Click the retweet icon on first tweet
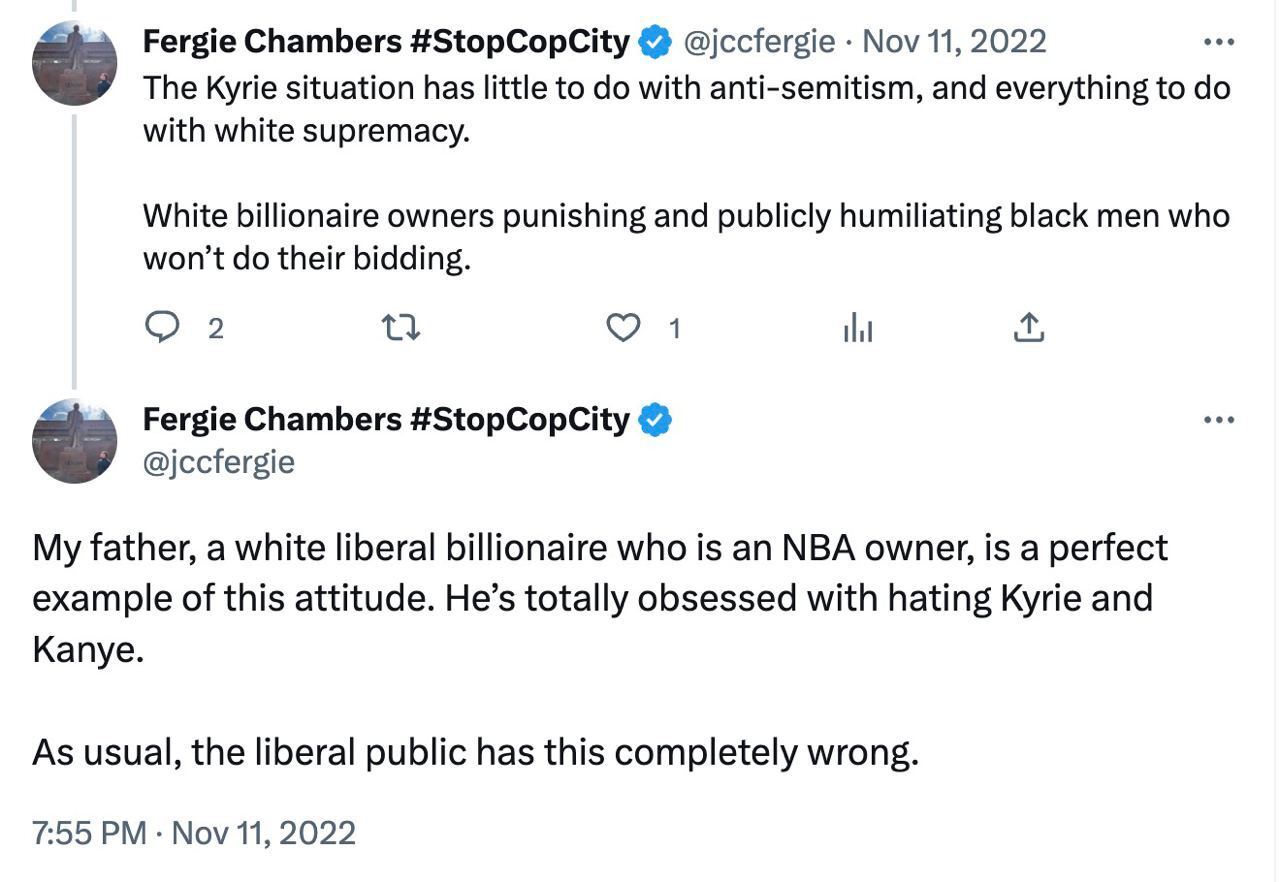The height and width of the screenshot is (882, 1280). point(402,327)
